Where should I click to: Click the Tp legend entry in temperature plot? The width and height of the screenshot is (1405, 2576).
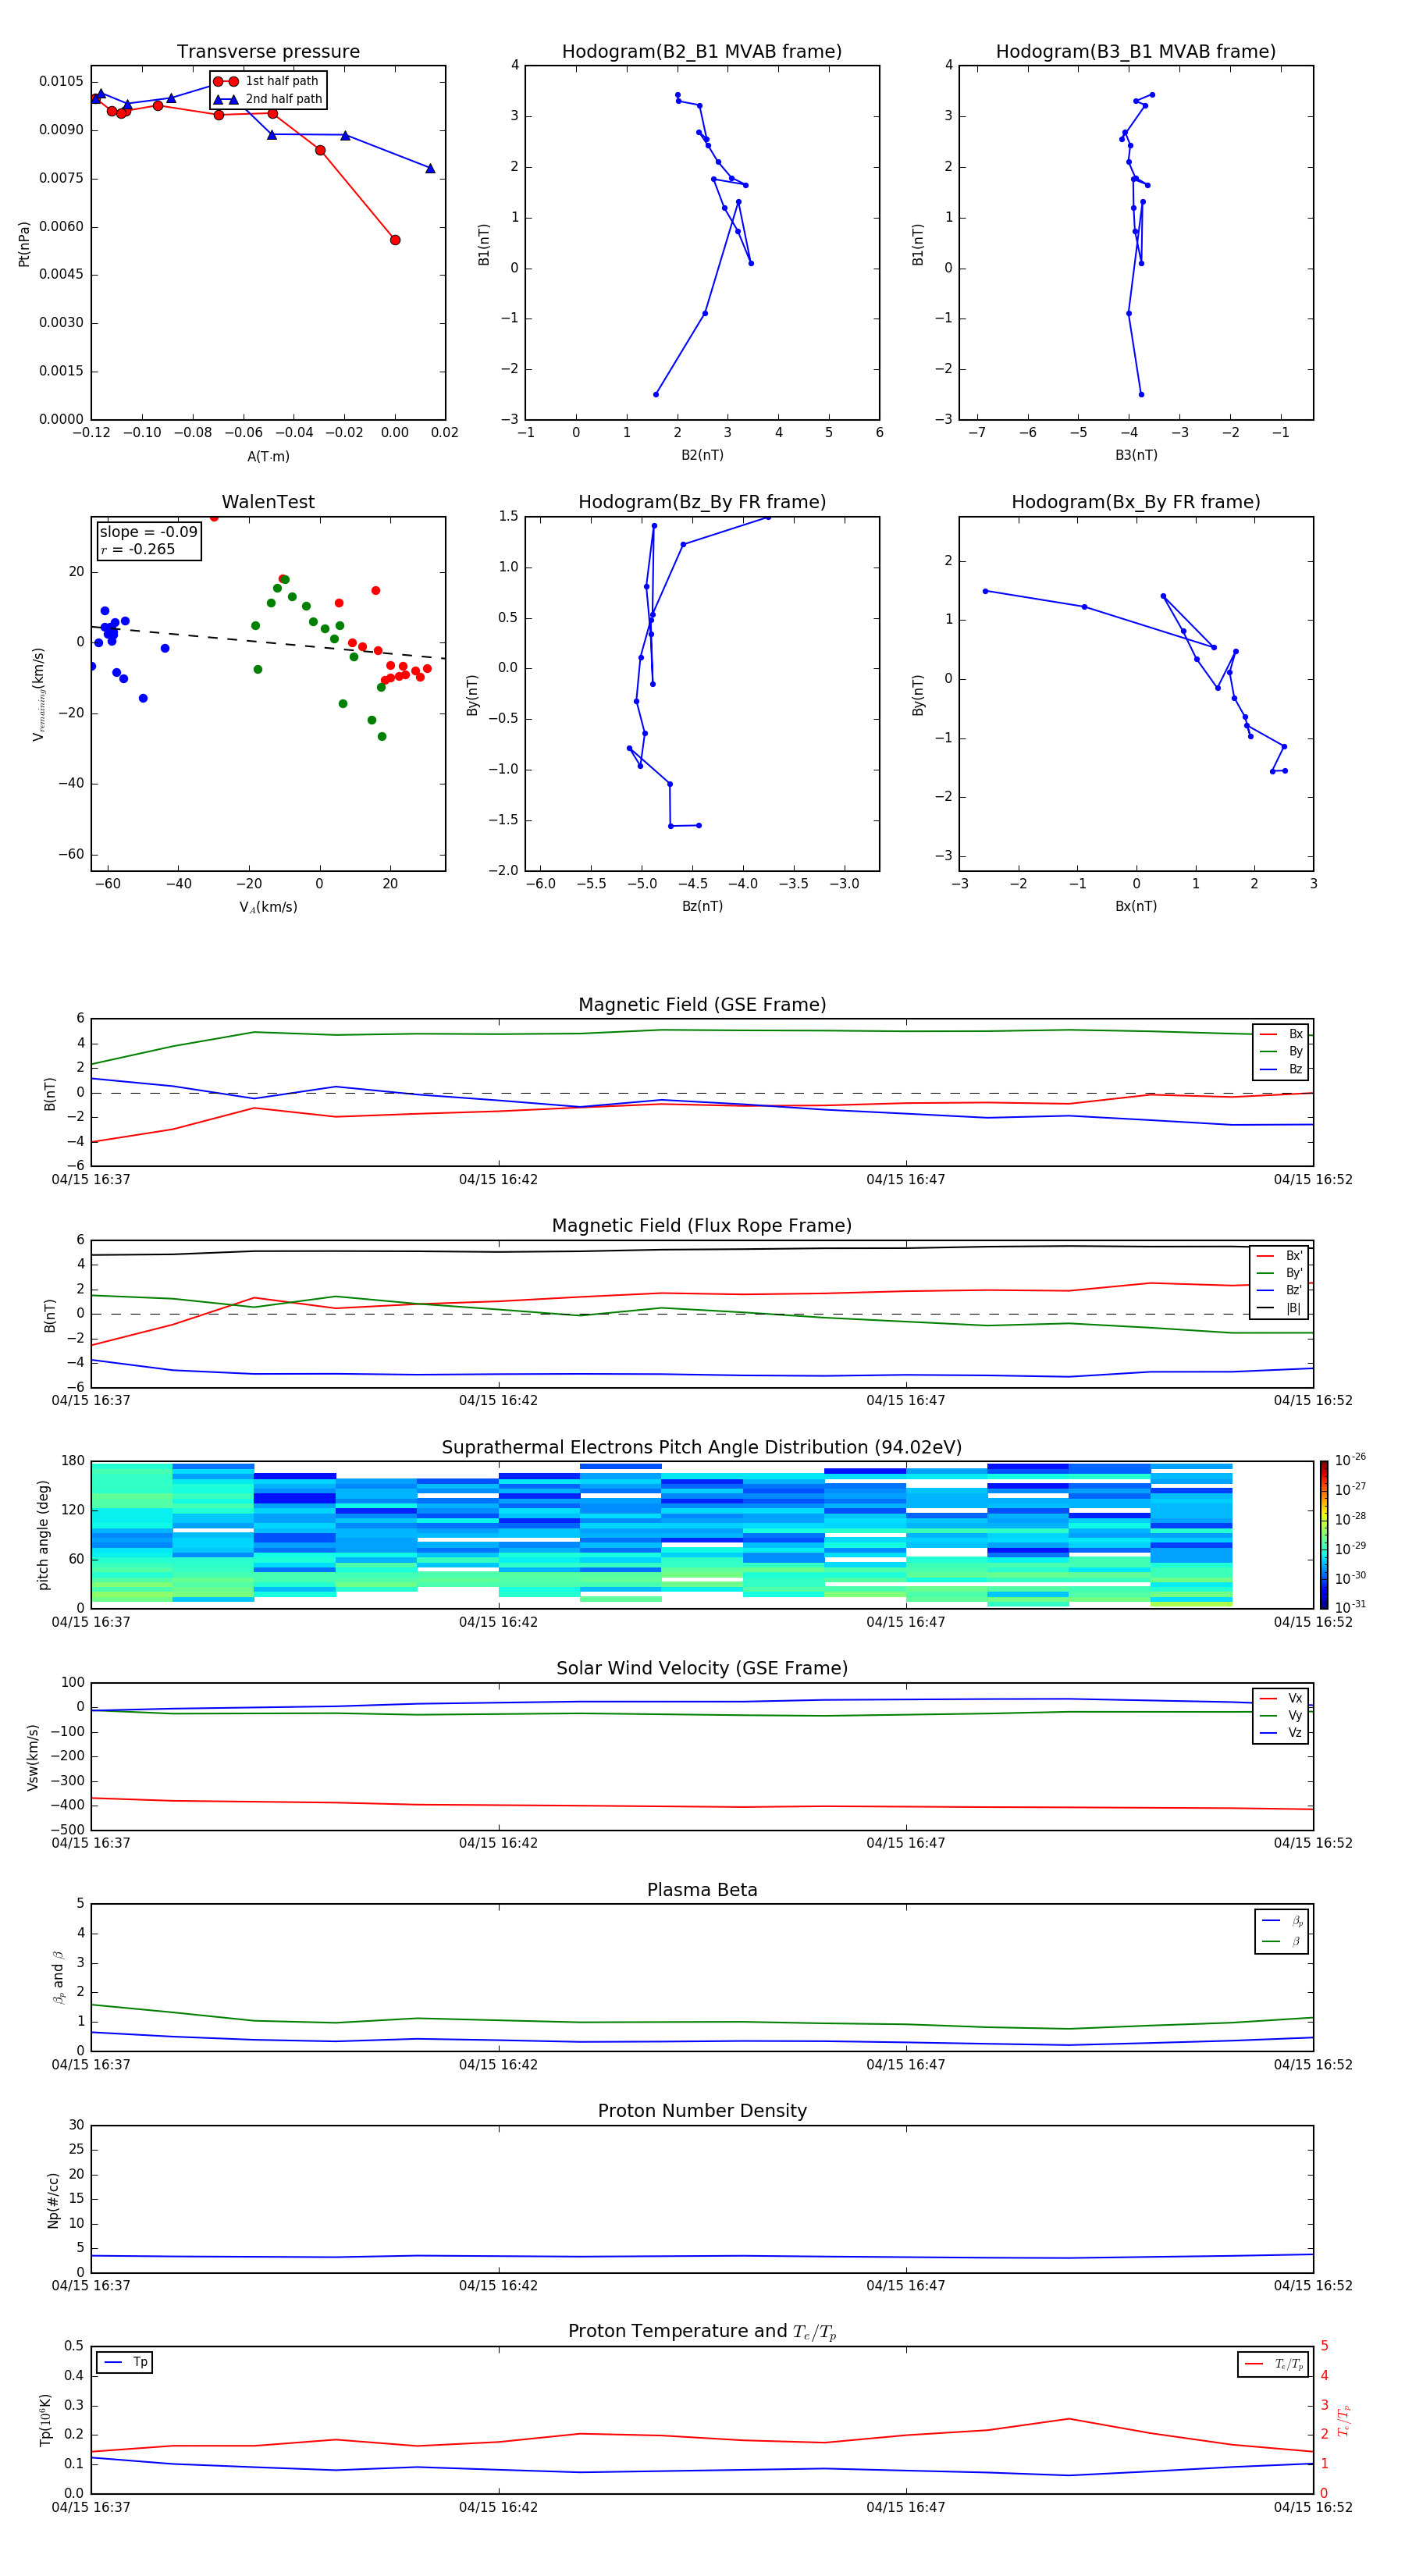coord(125,2362)
